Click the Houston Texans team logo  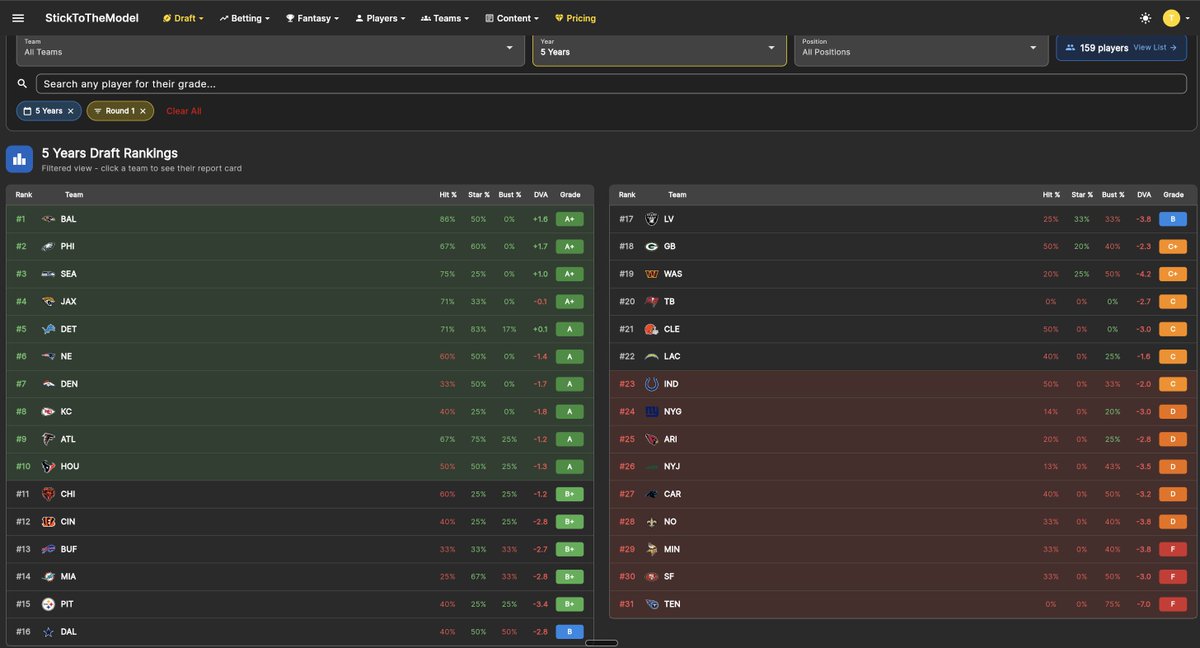(48, 466)
